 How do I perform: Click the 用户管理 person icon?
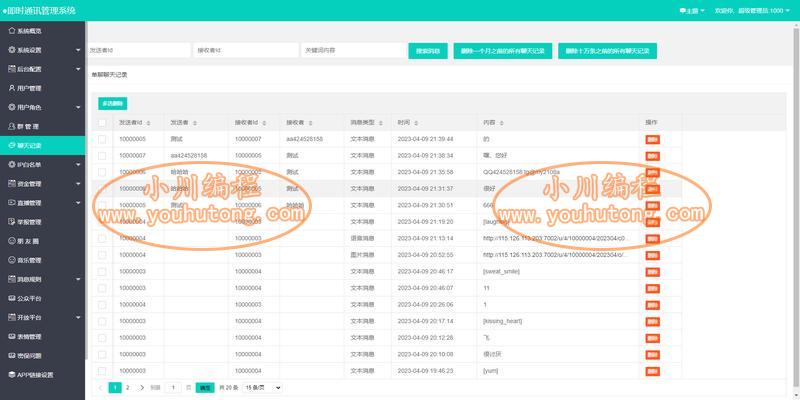(x=12, y=88)
